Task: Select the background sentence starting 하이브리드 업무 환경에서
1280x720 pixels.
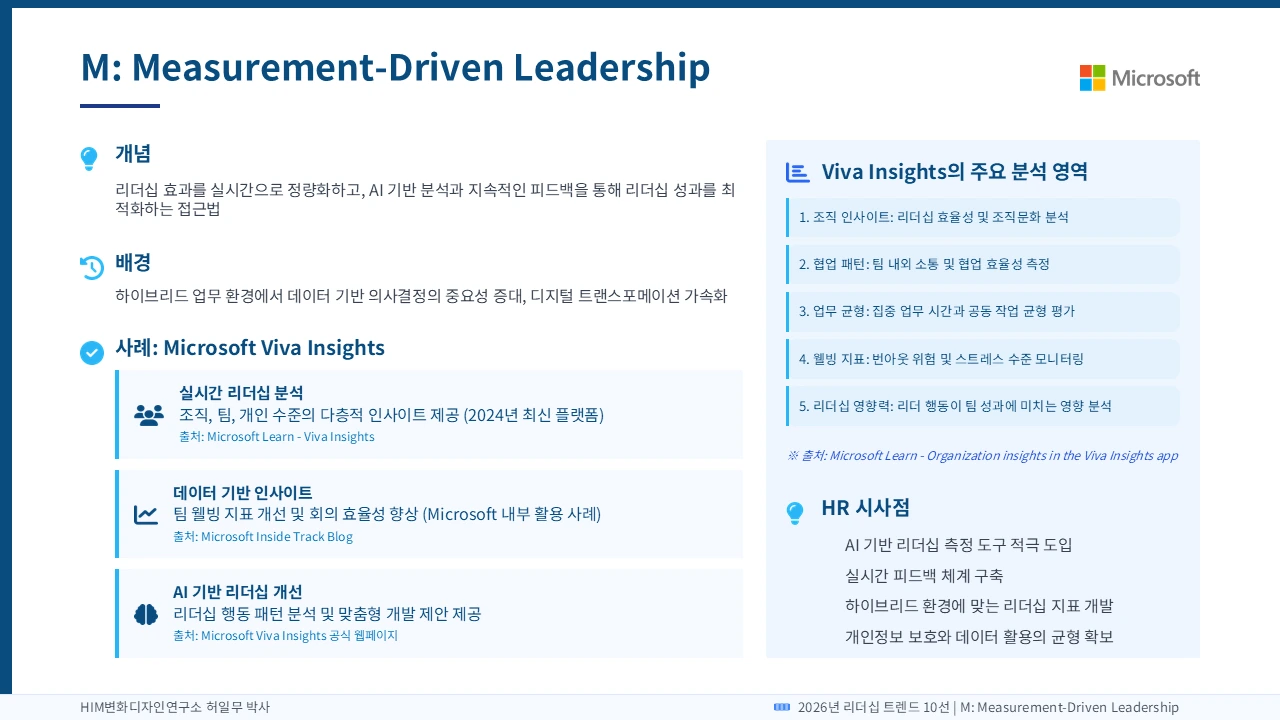Action: (421, 296)
